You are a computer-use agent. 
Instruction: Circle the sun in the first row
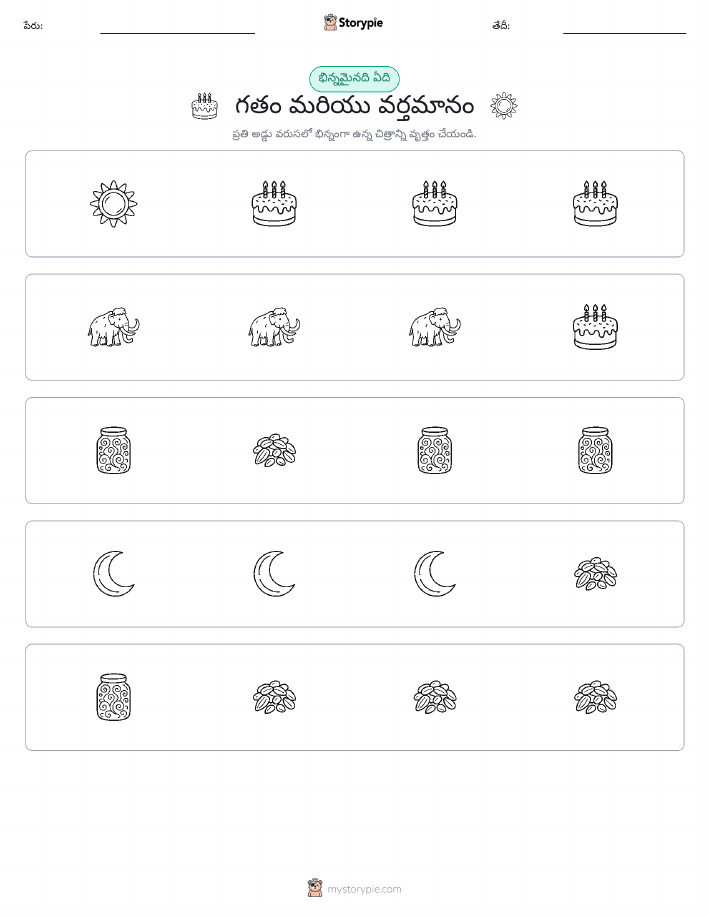pos(113,204)
